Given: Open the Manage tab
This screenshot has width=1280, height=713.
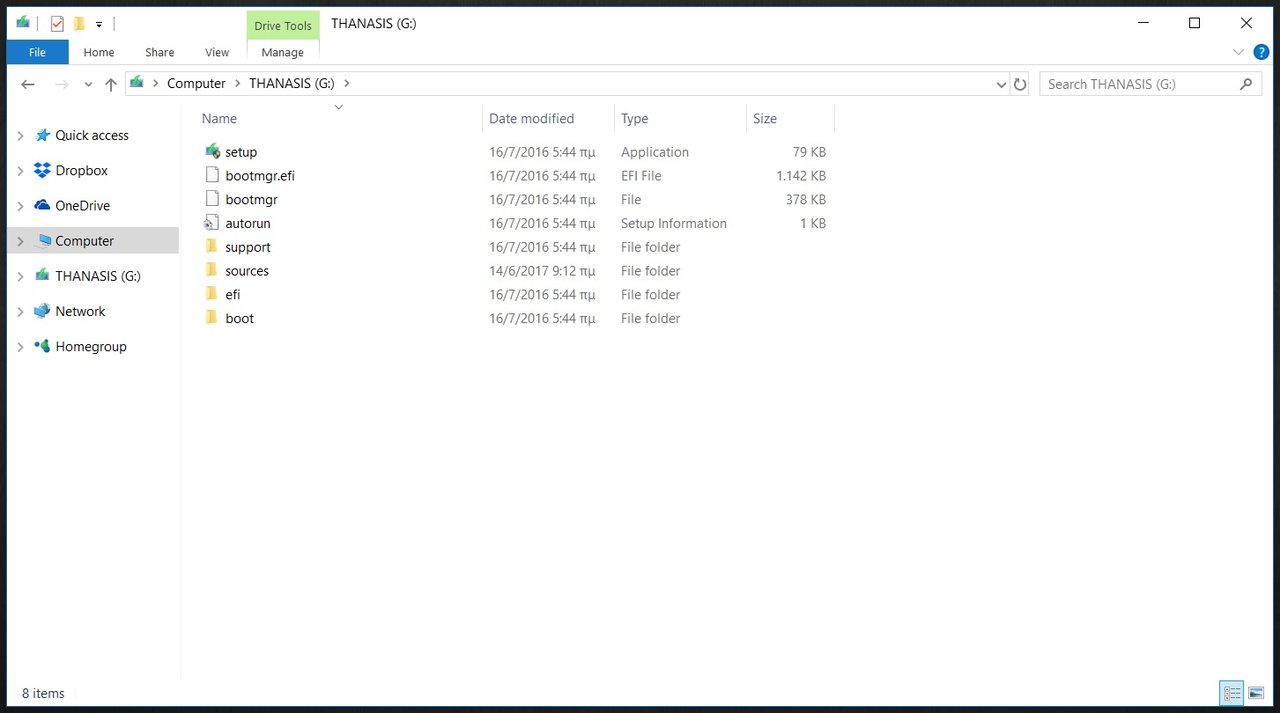Looking at the screenshot, I should [283, 52].
